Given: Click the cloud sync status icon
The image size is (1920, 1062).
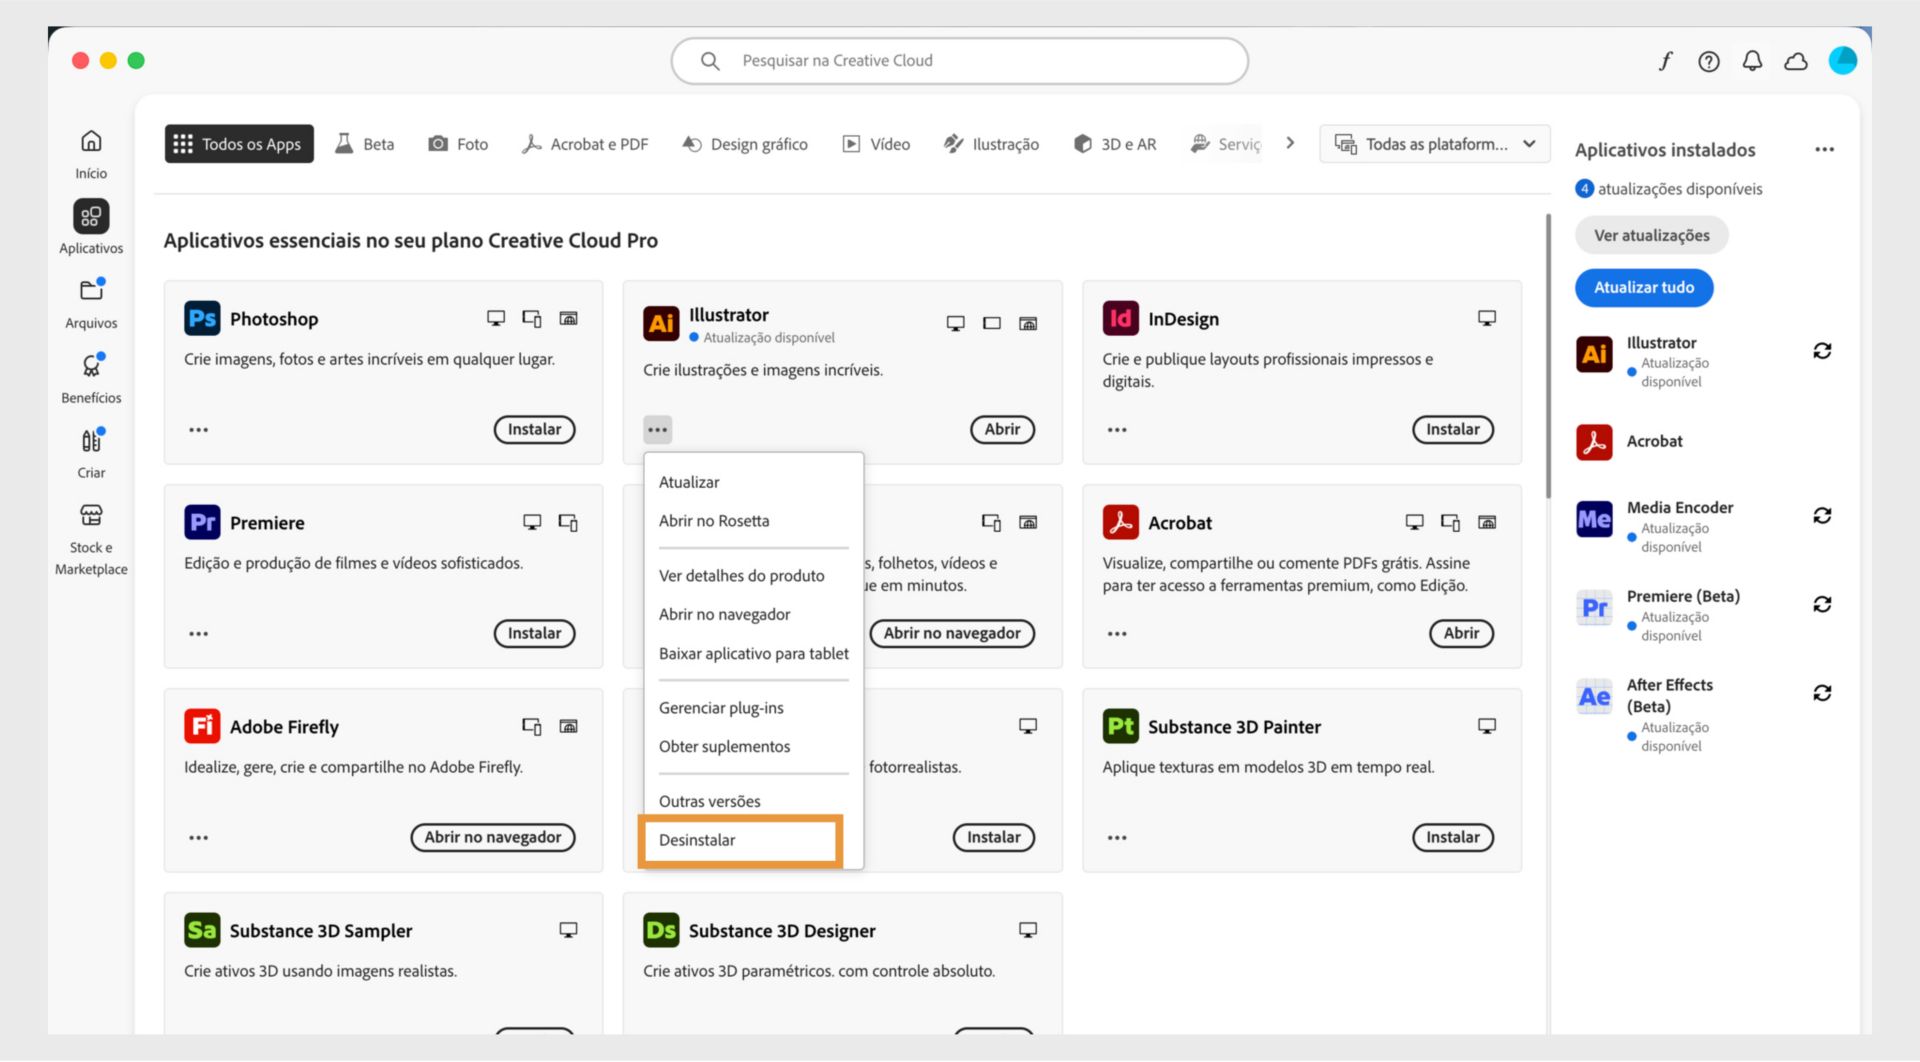Looking at the screenshot, I should [1796, 62].
